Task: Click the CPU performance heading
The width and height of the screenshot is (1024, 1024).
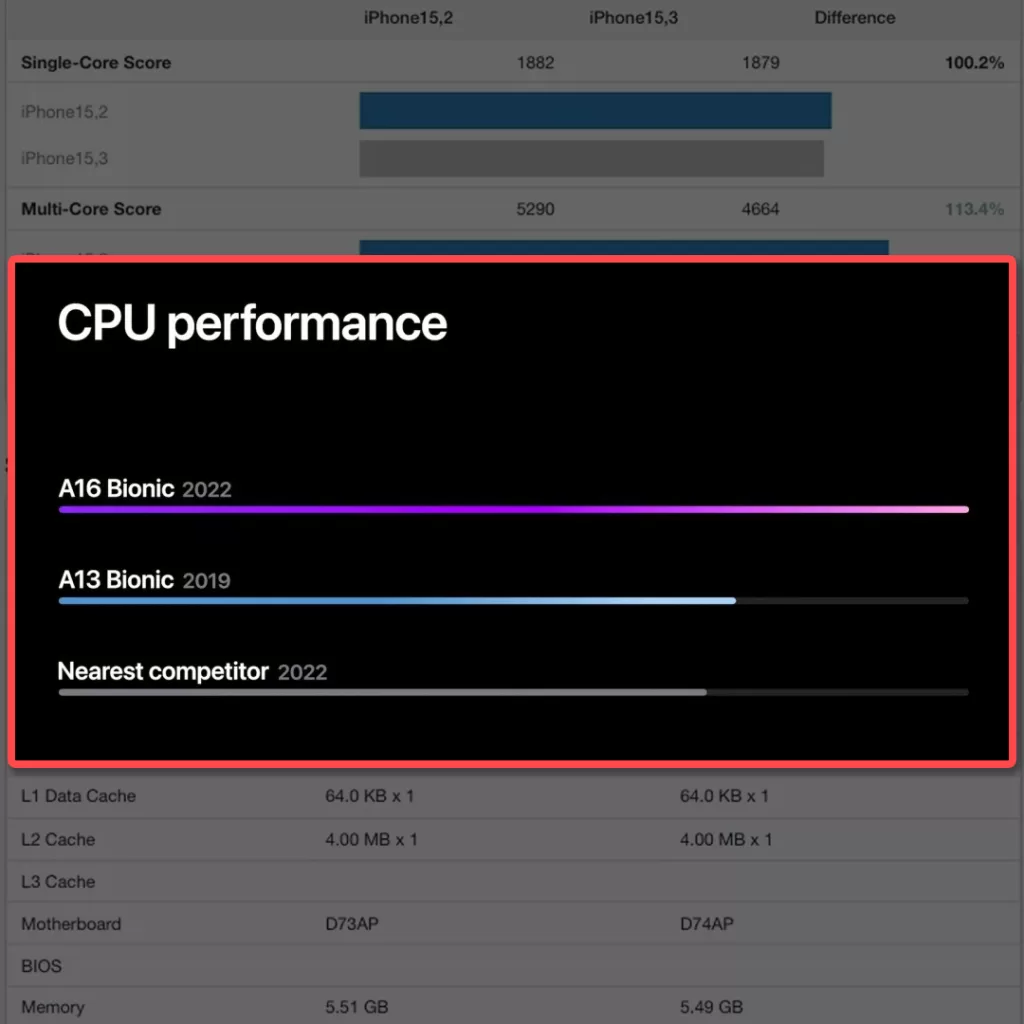Action: coord(253,323)
